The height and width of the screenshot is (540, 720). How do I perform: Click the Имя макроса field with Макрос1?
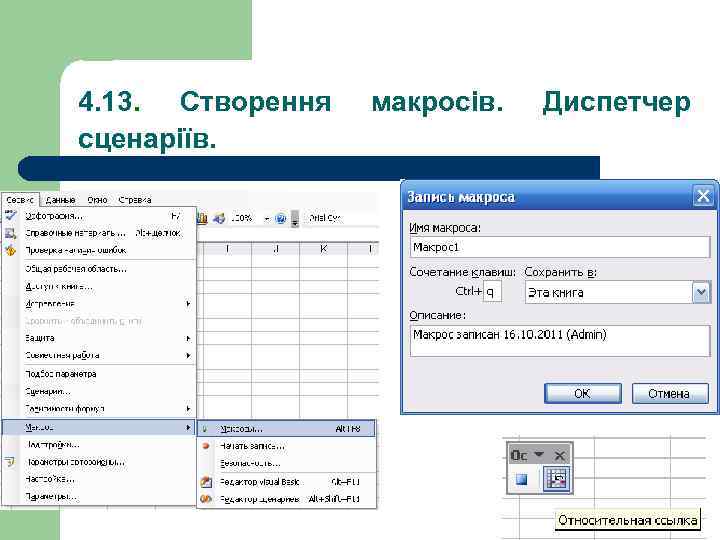[x=560, y=247]
